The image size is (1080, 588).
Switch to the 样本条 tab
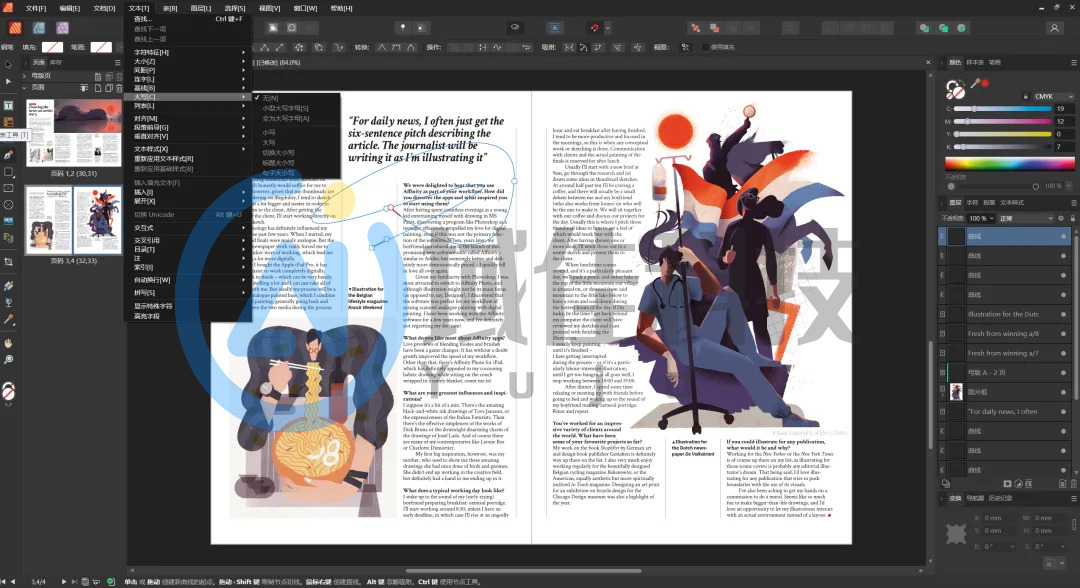click(974, 62)
